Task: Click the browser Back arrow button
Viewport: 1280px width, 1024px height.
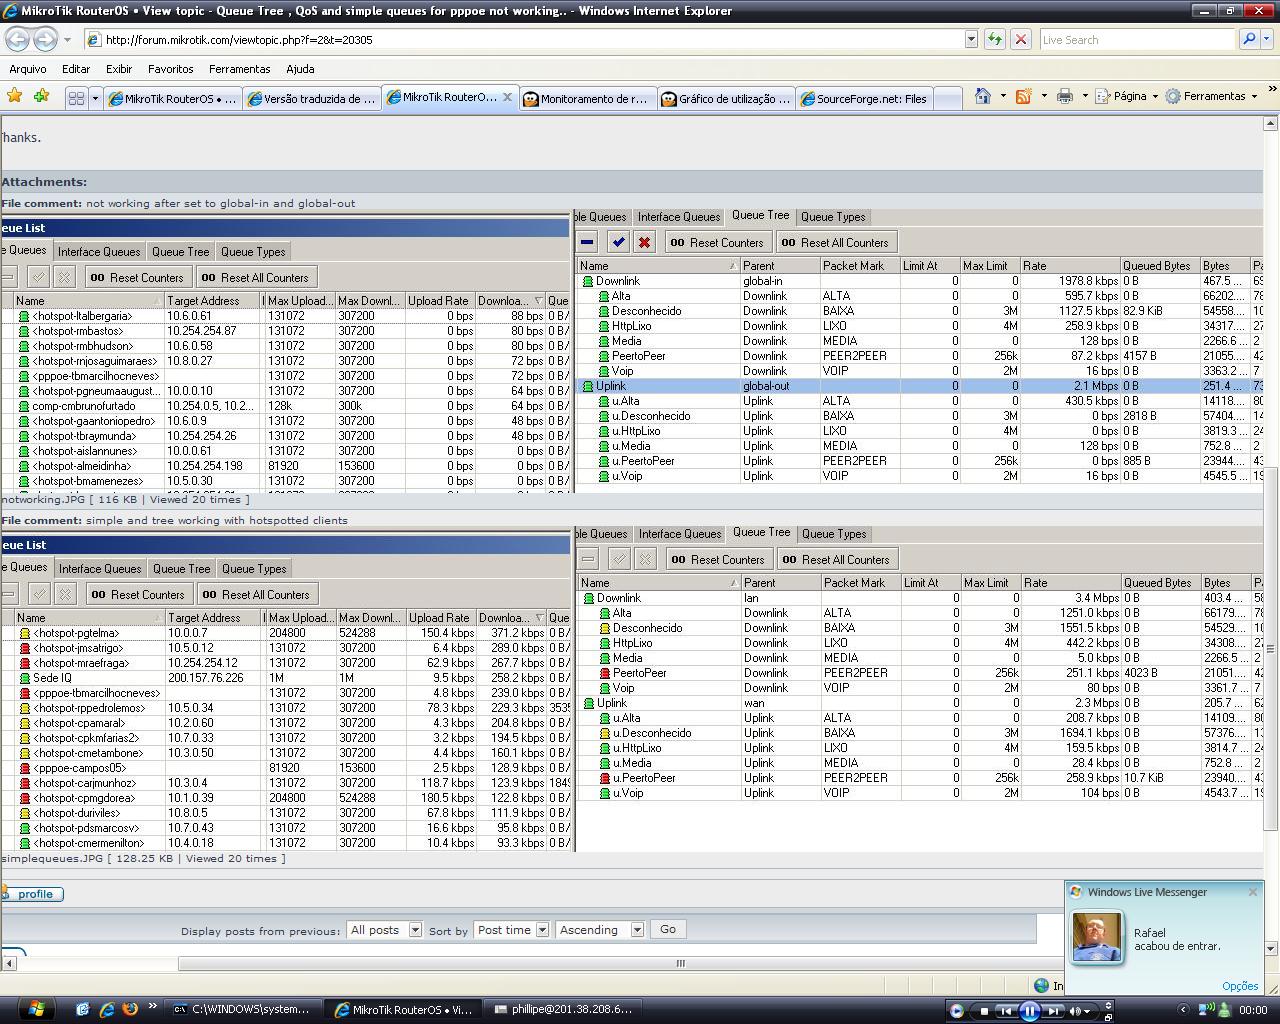Action: (x=17, y=39)
